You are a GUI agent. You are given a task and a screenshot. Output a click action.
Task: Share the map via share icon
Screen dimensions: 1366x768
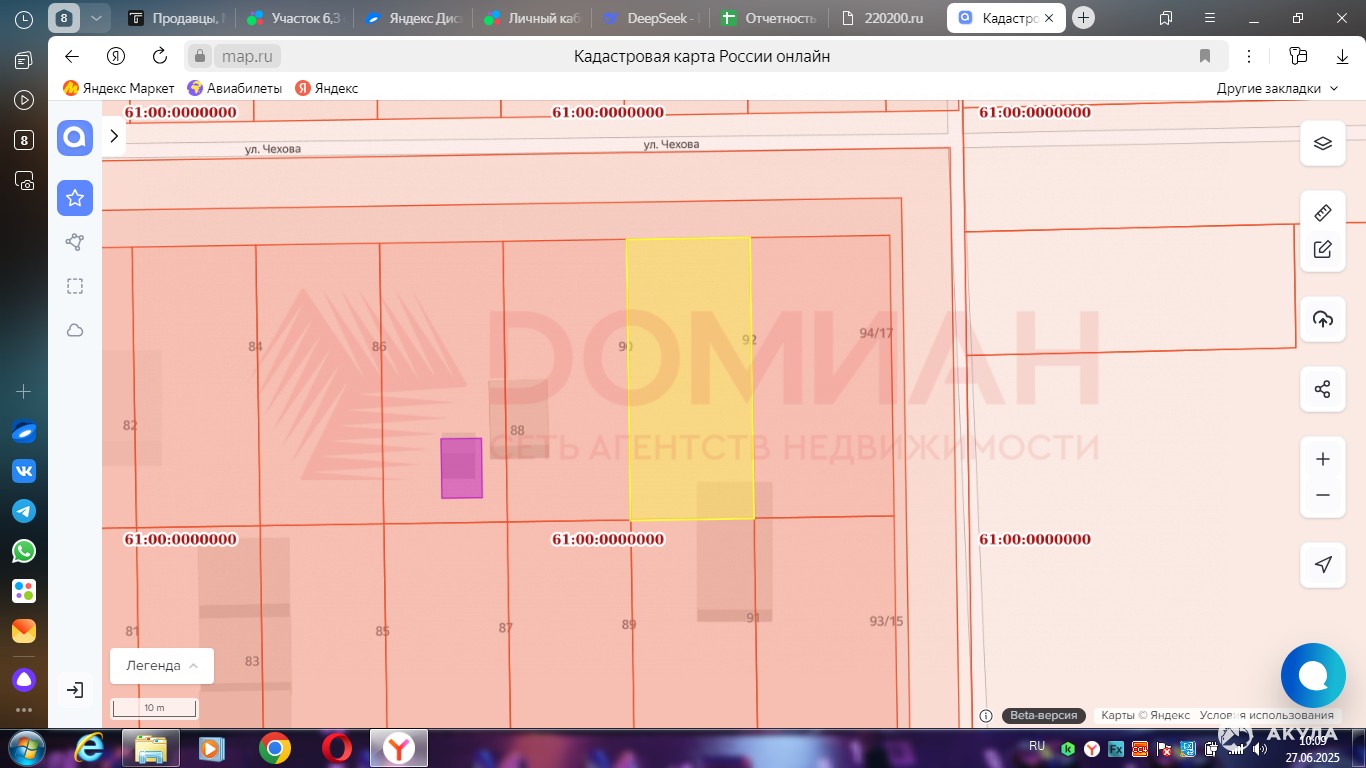(1322, 389)
